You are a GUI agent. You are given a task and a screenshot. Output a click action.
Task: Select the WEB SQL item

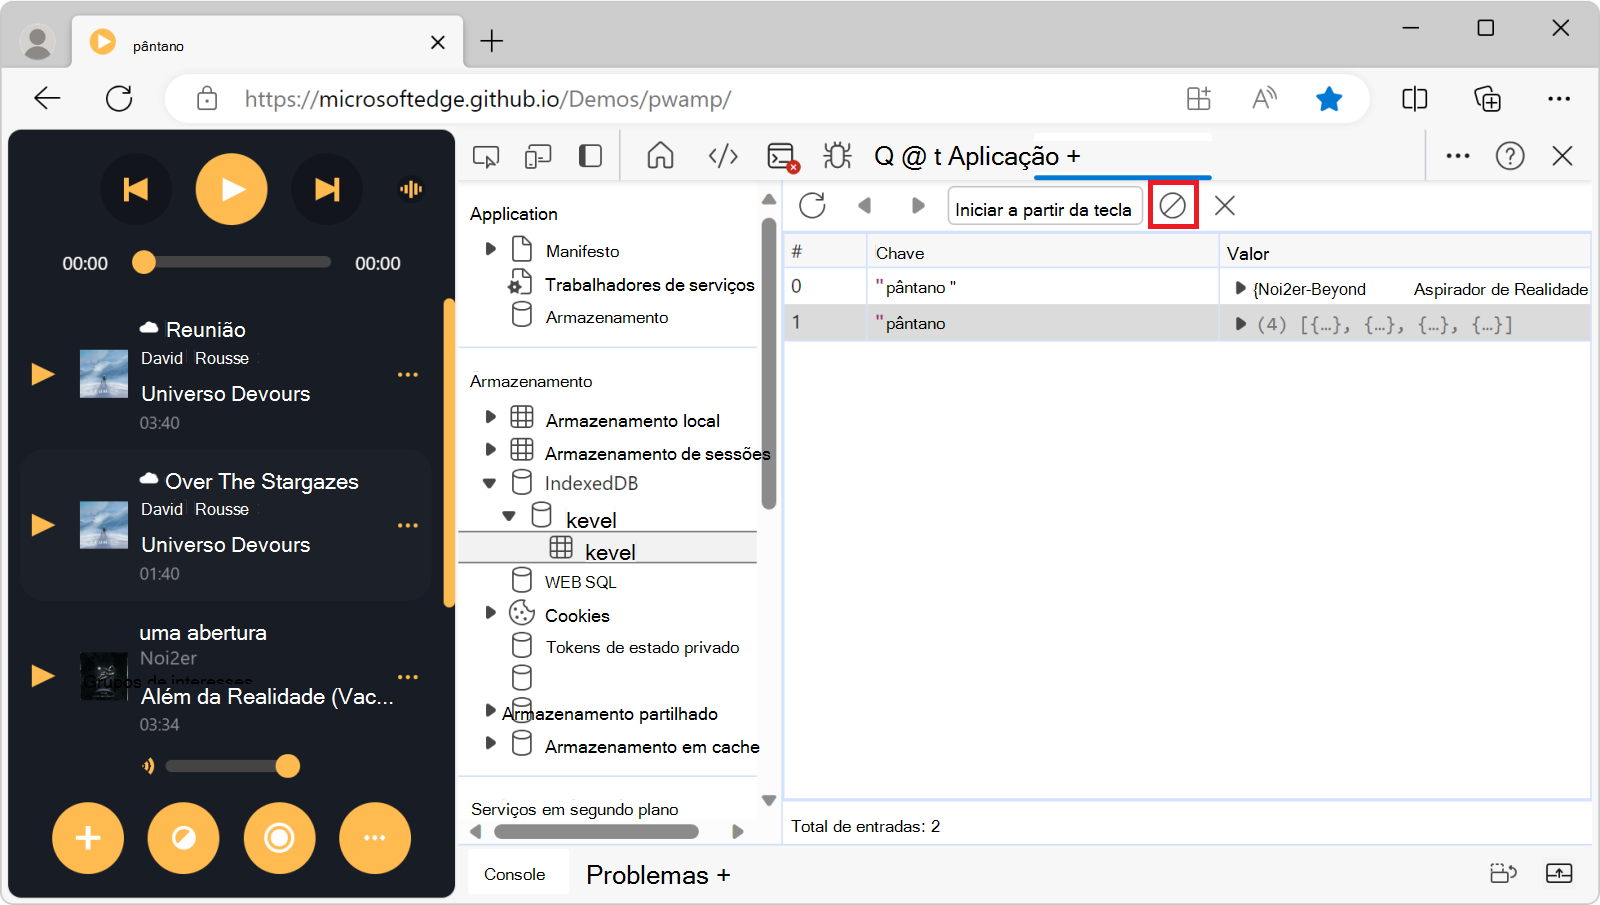(580, 582)
